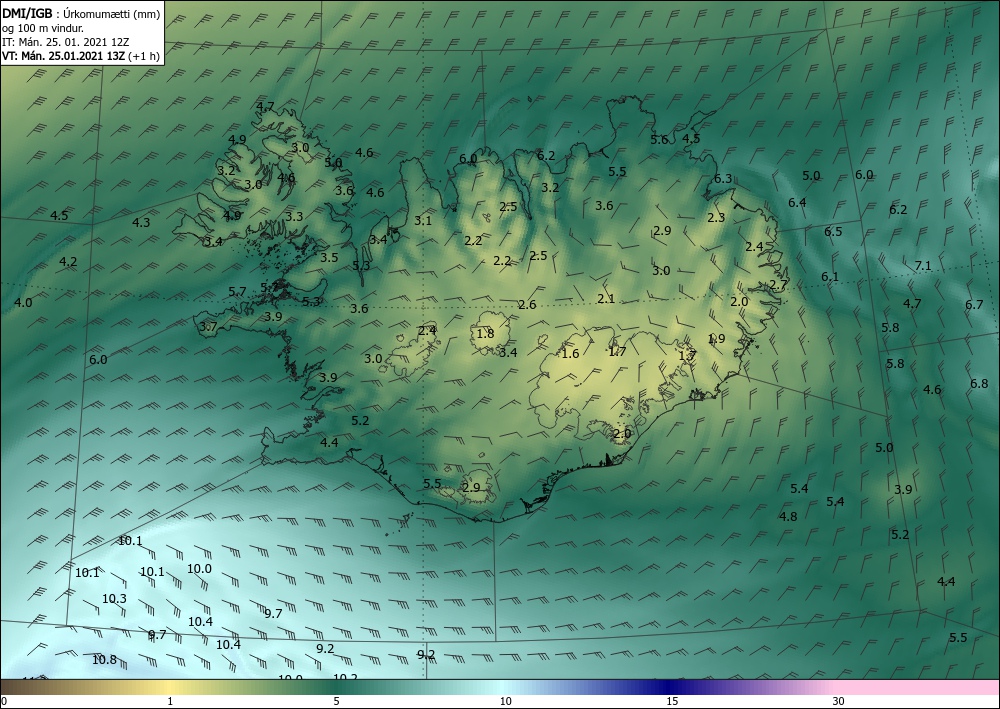1000x709 pixels.
Task: Click the "6.8" value on the map
Action: point(979,383)
